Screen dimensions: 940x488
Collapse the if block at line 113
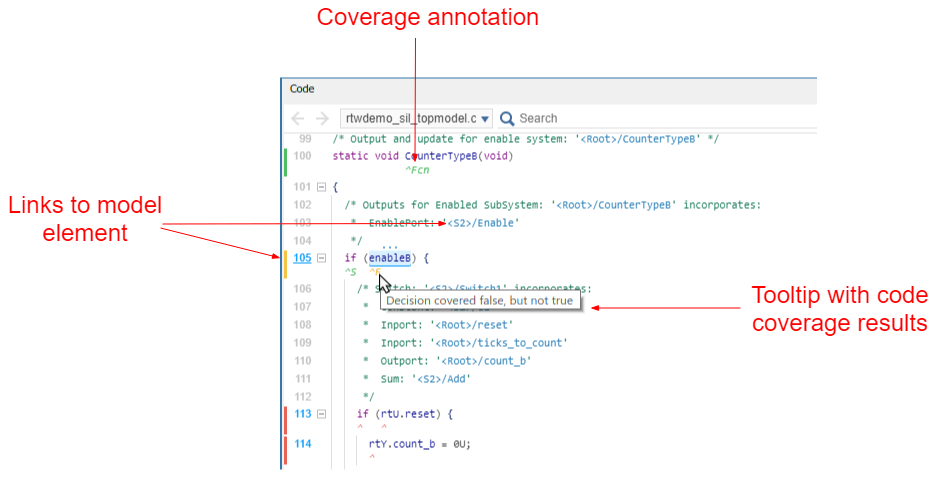(321, 414)
